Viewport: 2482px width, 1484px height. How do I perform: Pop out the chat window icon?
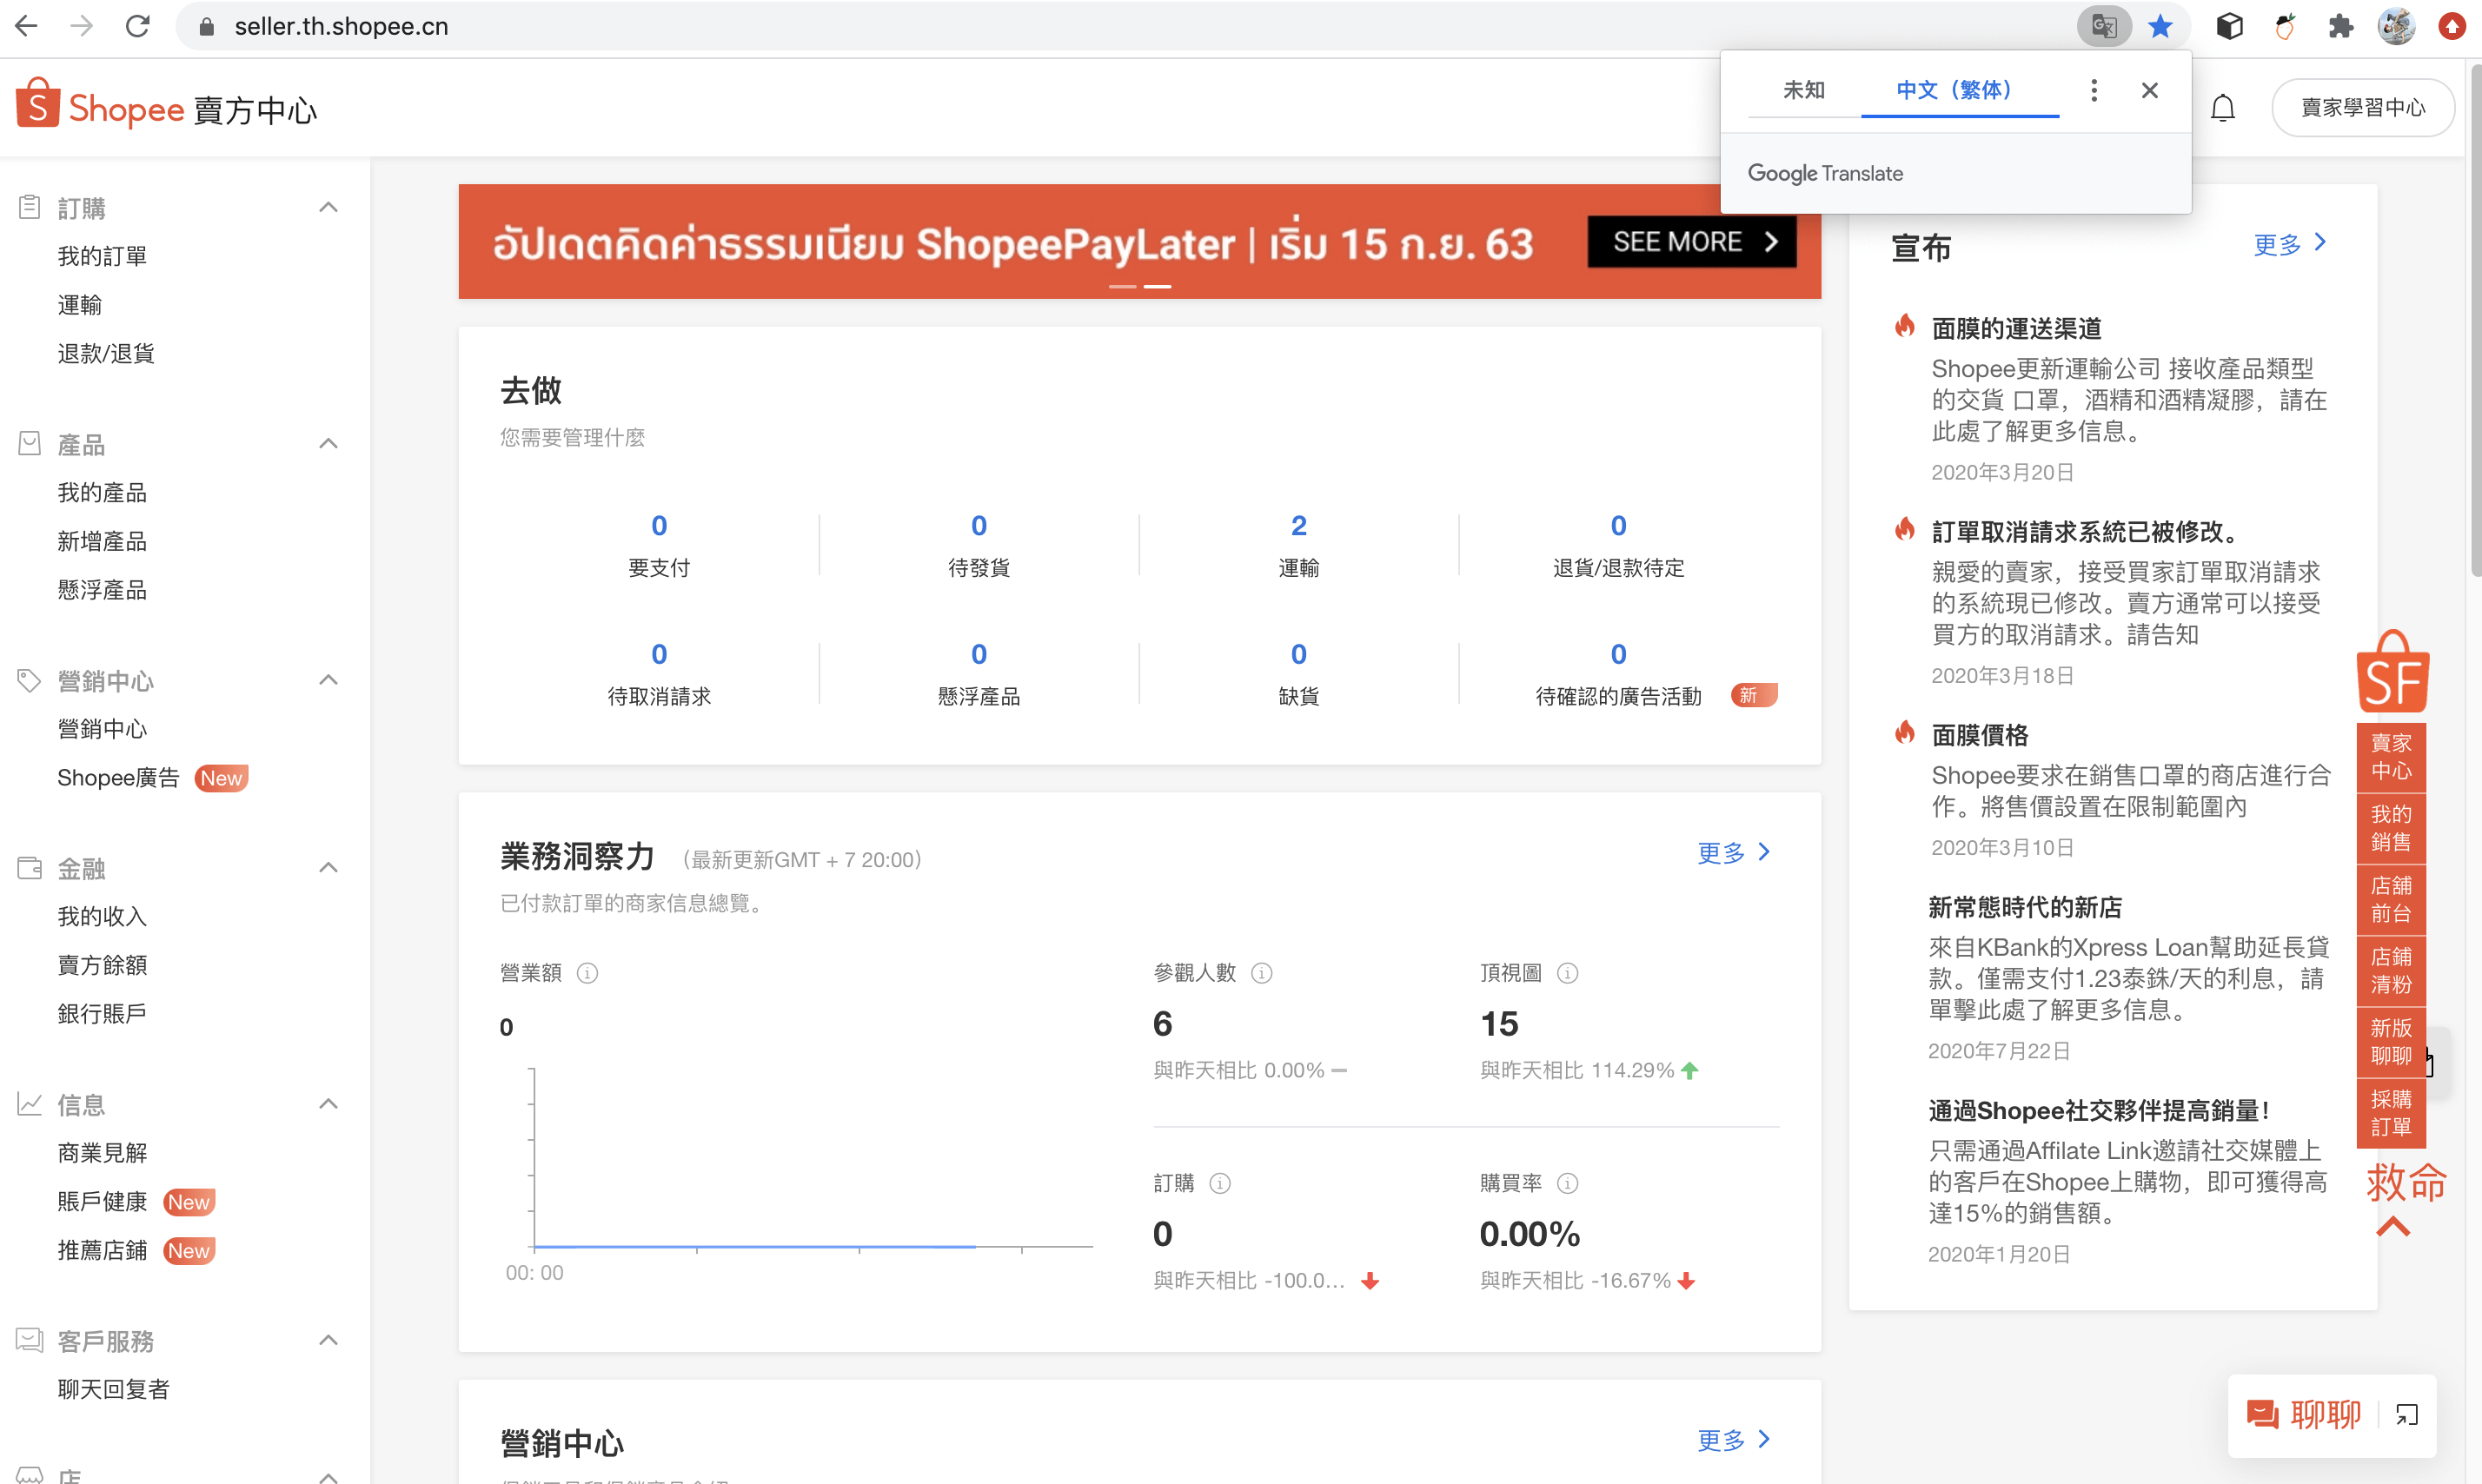[x=2407, y=1414]
